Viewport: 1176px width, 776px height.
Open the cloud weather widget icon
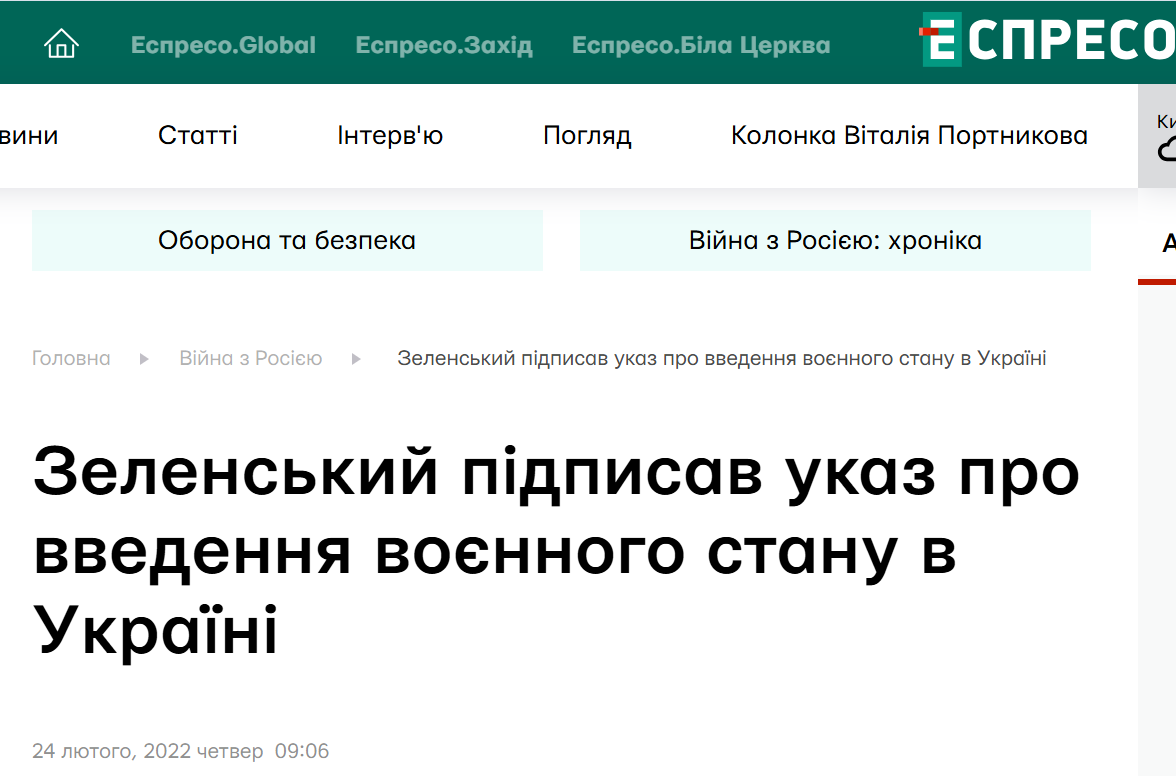click(x=1166, y=150)
